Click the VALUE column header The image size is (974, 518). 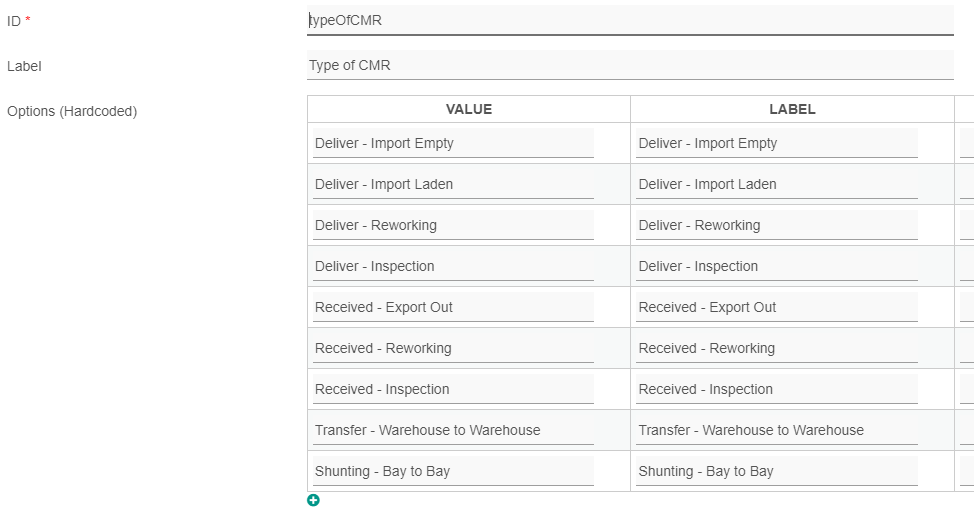pos(469,109)
